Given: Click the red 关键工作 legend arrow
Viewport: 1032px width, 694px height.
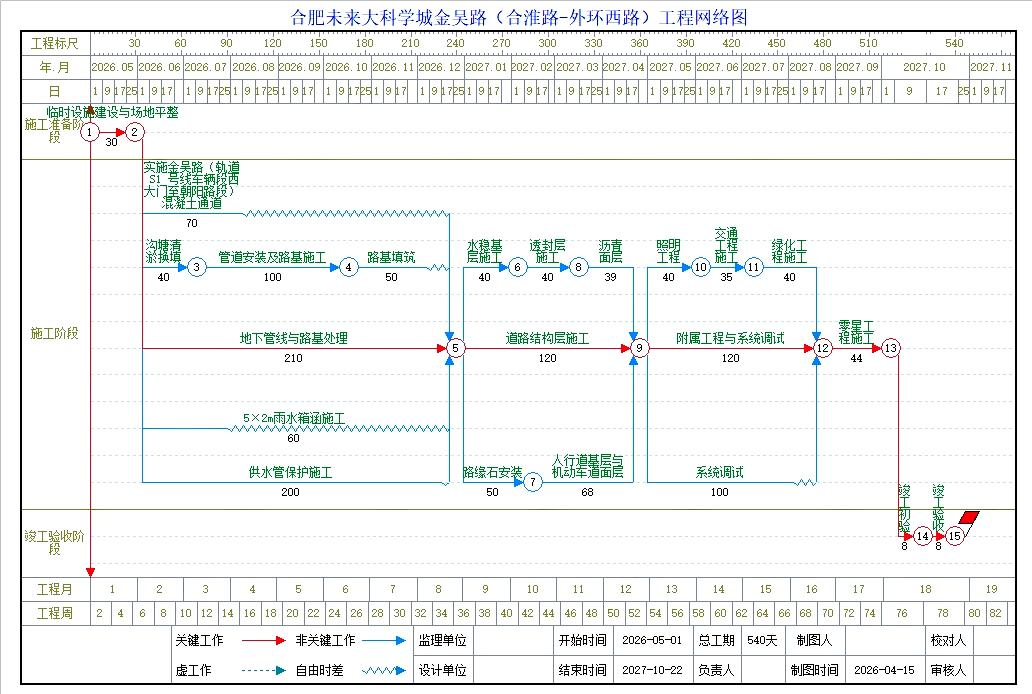Looking at the screenshot, I should [x=264, y=640].
